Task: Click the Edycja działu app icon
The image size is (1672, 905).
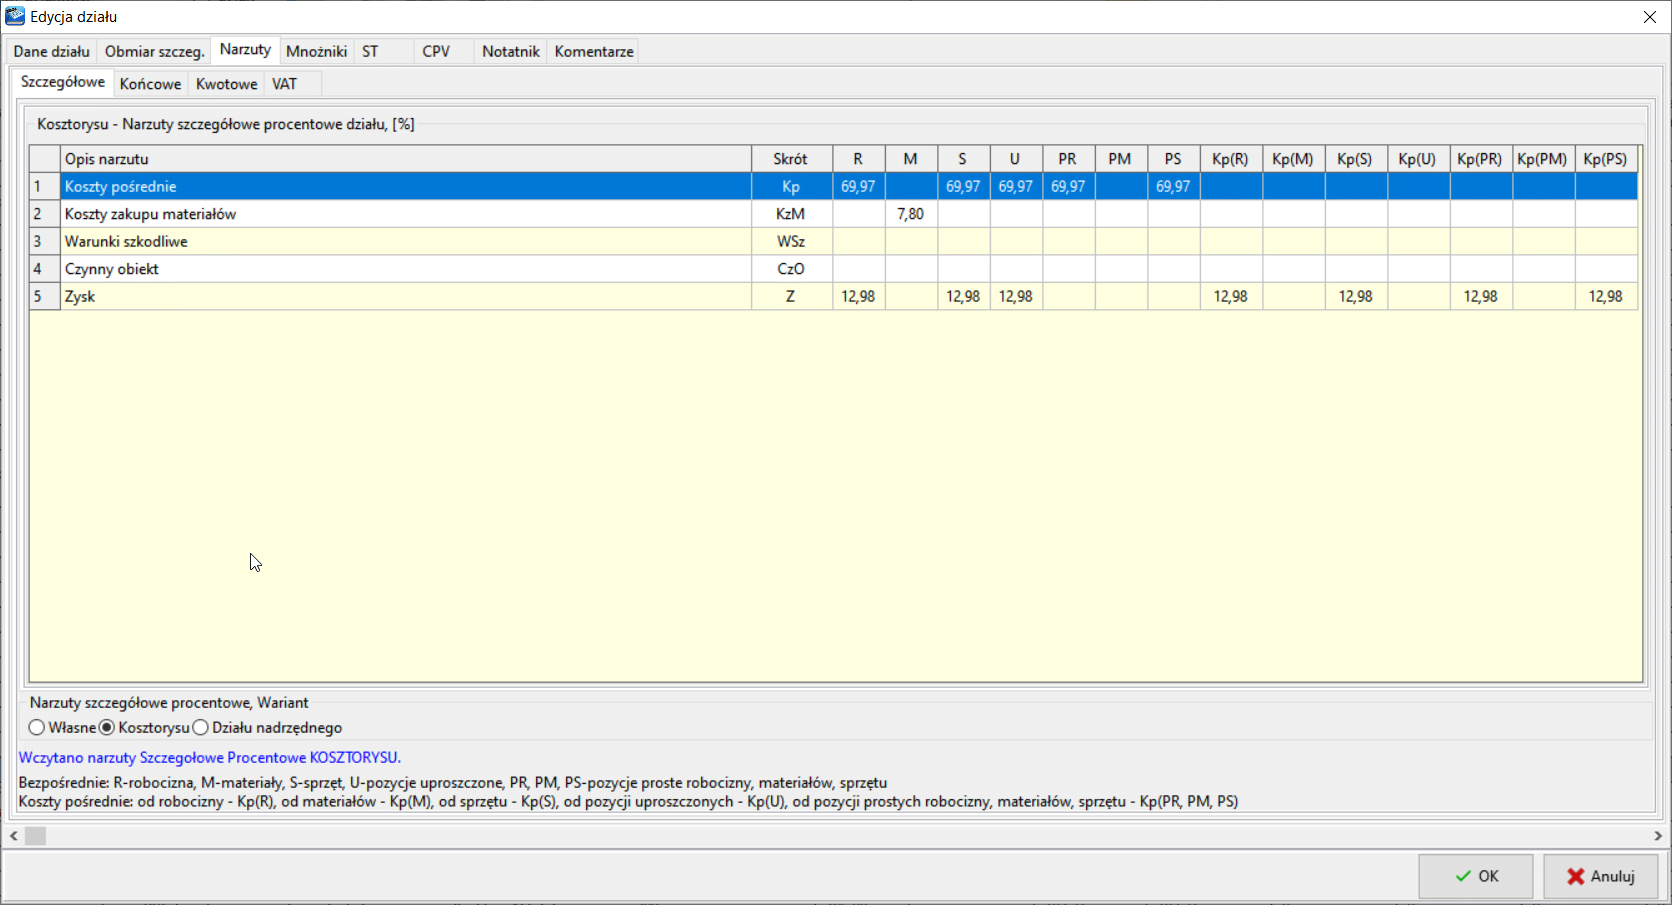Action: pos(14,16)
